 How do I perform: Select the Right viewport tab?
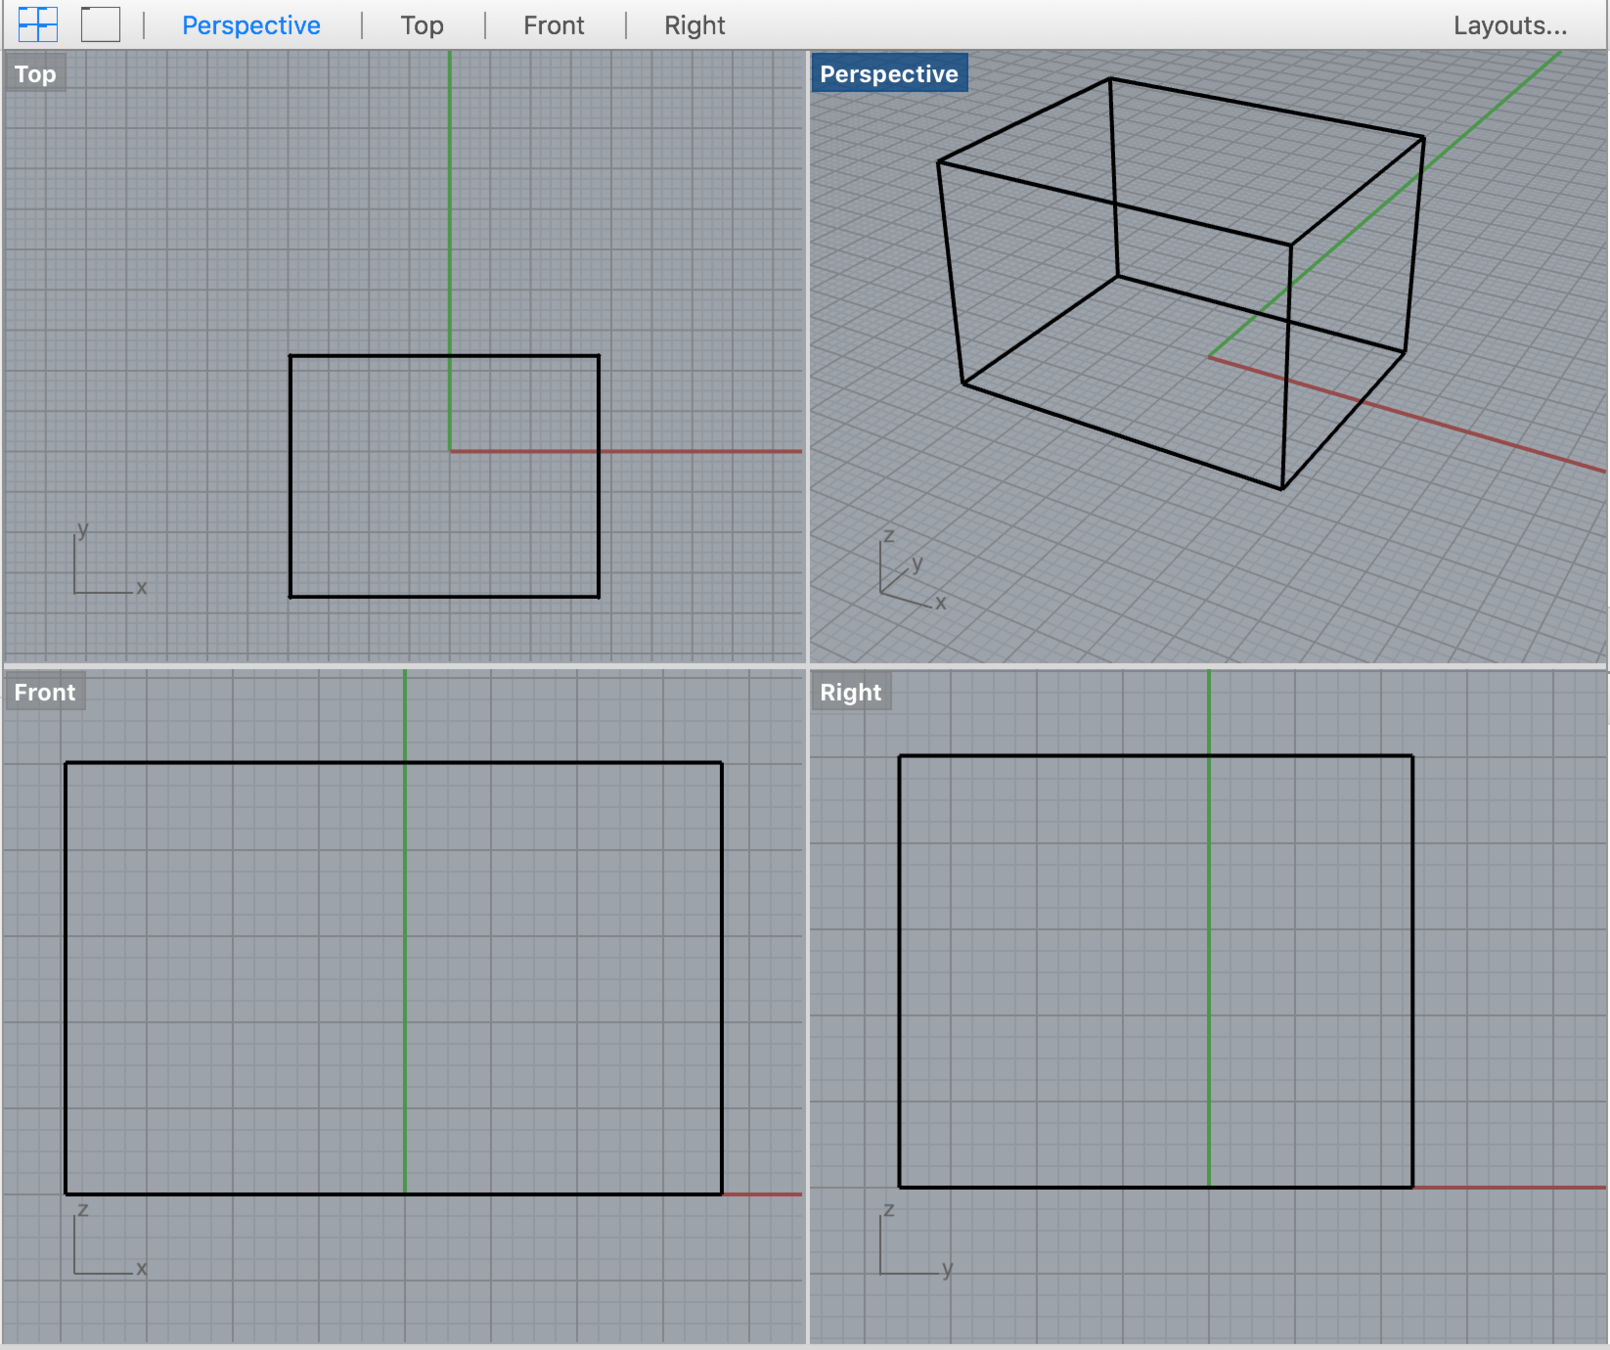(695, 25)
